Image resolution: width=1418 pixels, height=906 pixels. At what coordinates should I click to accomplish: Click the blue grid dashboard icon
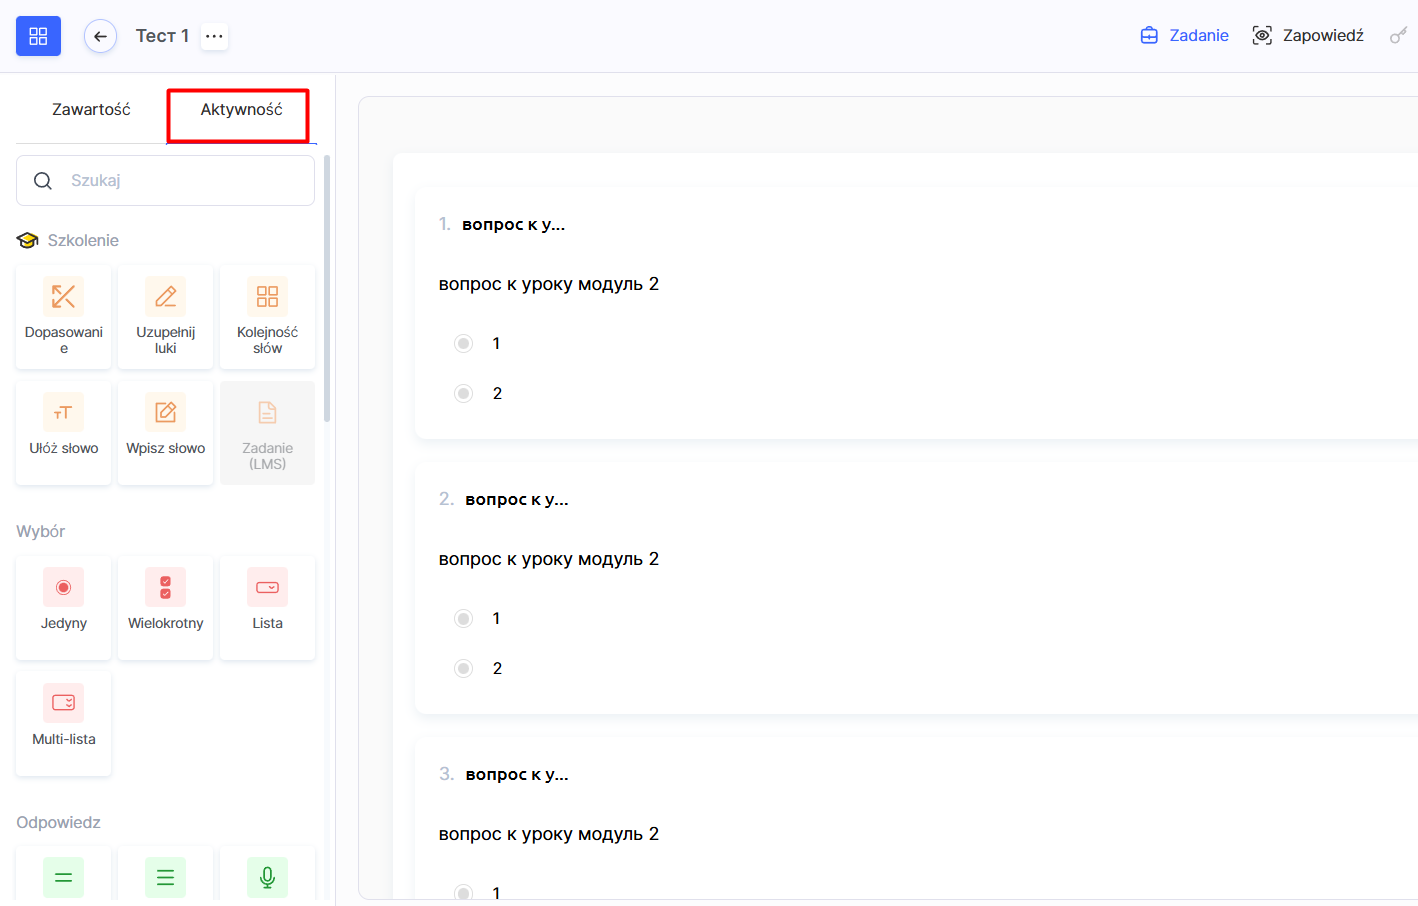(38, 36)
